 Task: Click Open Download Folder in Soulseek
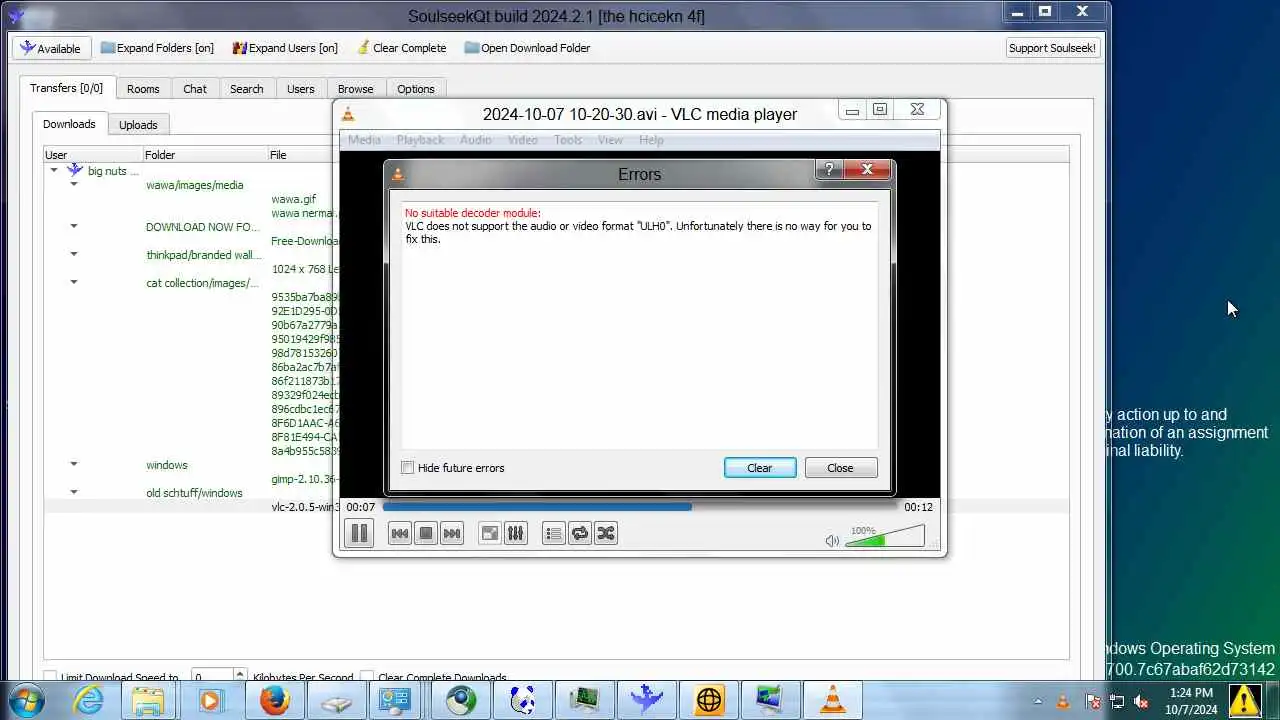pyautogui.click(x=527, y=48)
